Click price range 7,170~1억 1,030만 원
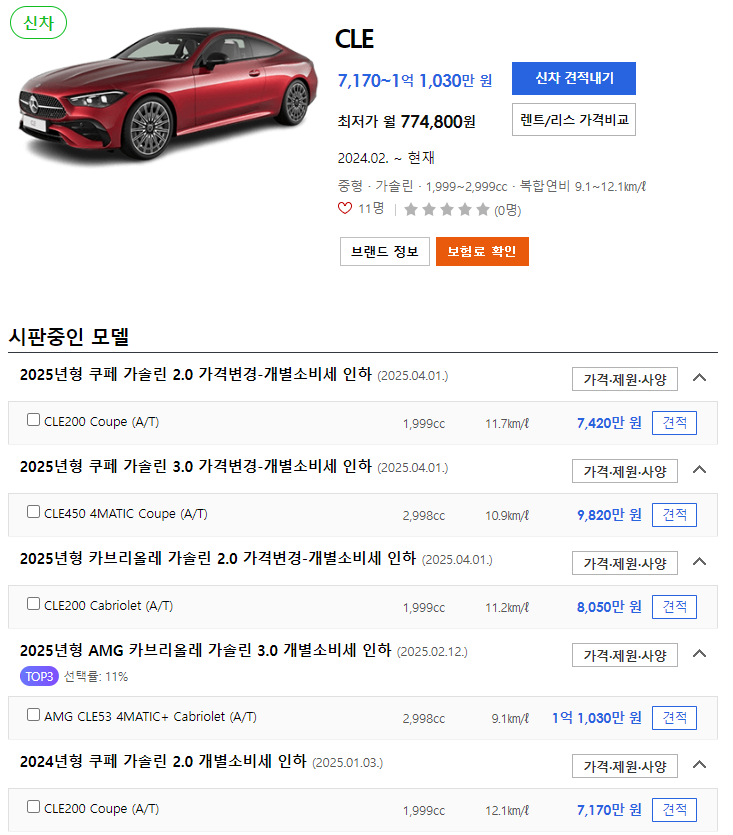733x835 pixels. (415, 80)
